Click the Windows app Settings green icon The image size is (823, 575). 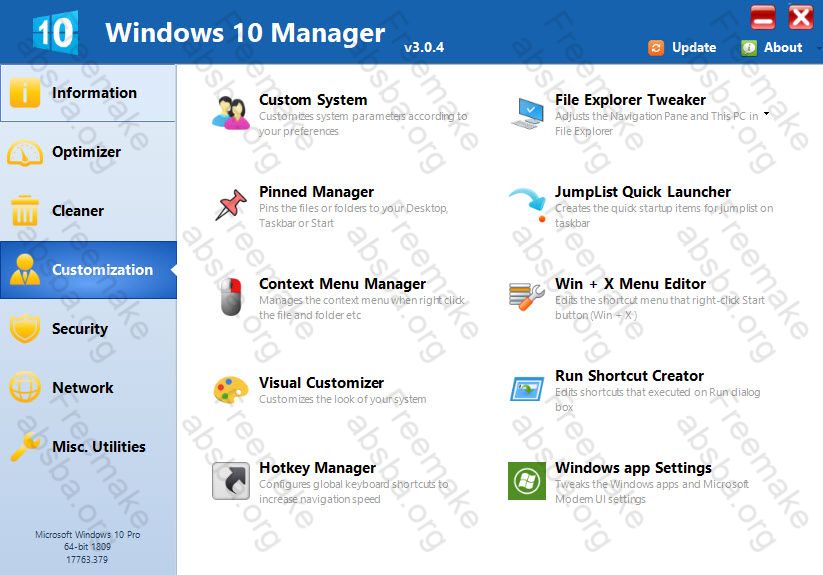coord(527,481)
